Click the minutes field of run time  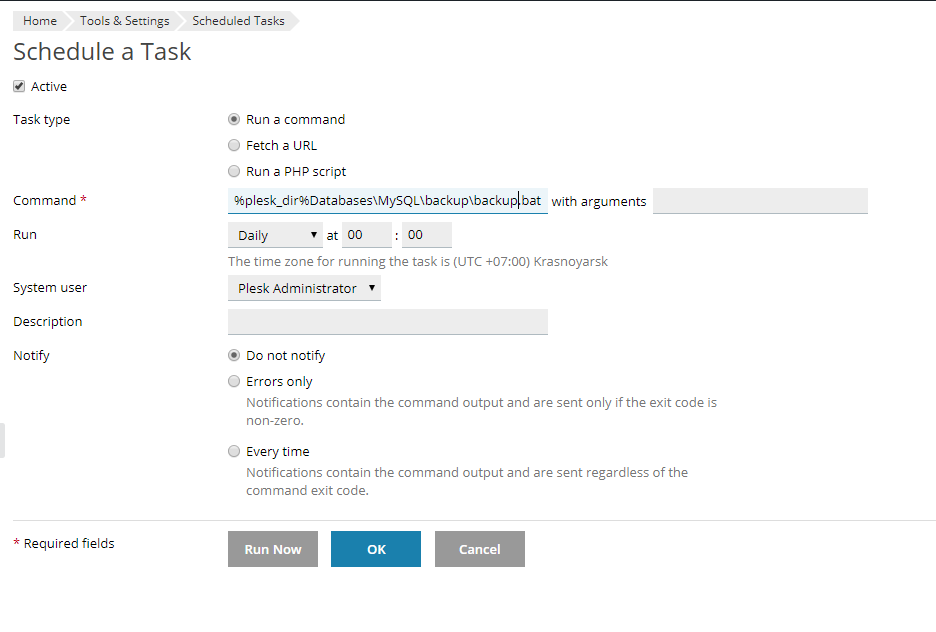(426, 236)
